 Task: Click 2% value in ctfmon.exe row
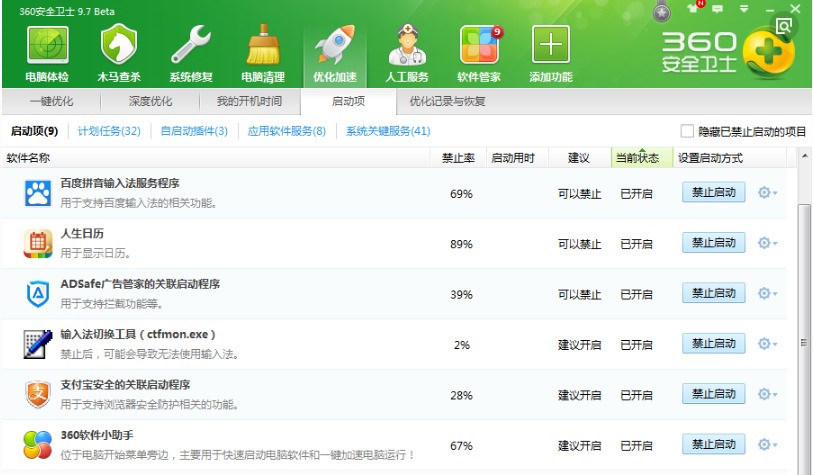(x=461, y=345)
